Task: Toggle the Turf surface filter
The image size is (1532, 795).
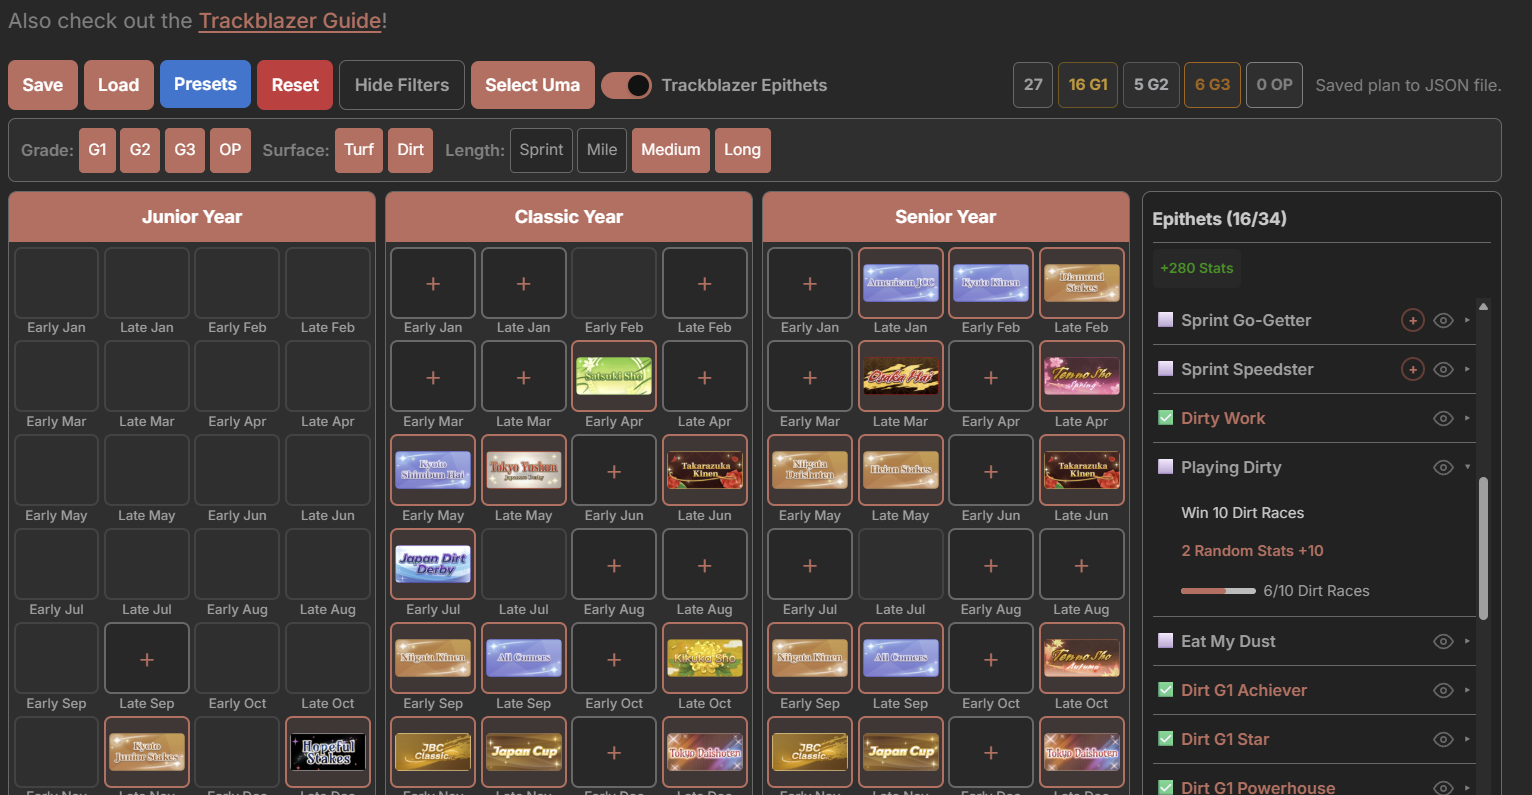Action: 359,150
